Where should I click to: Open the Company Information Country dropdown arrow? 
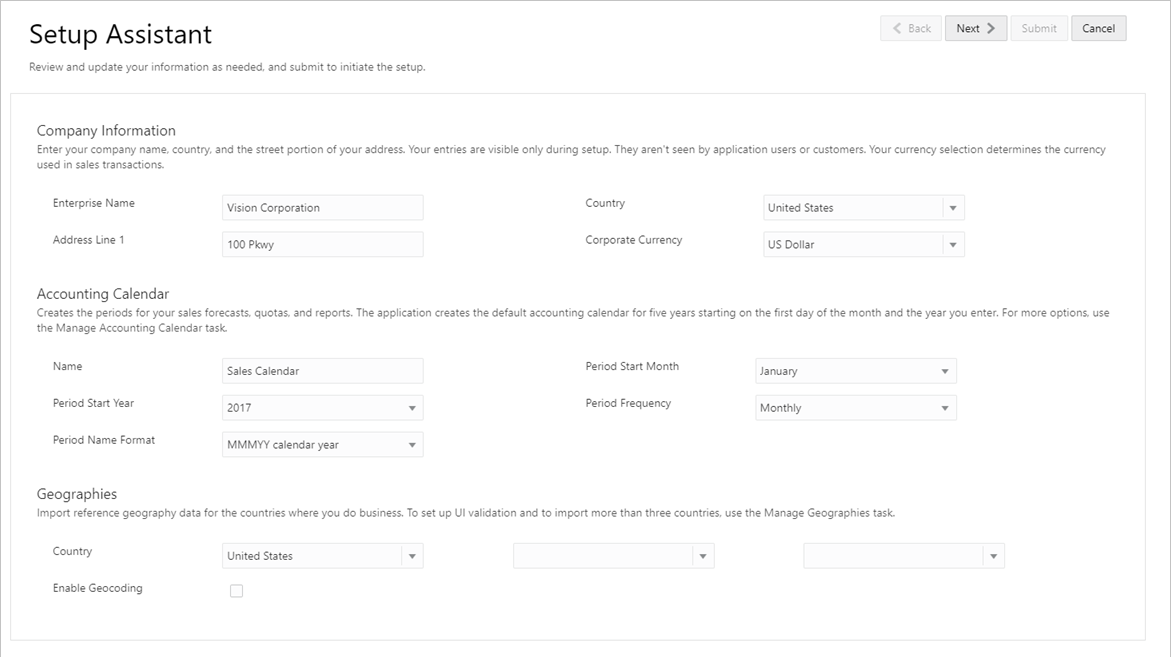tap(953, 208)
